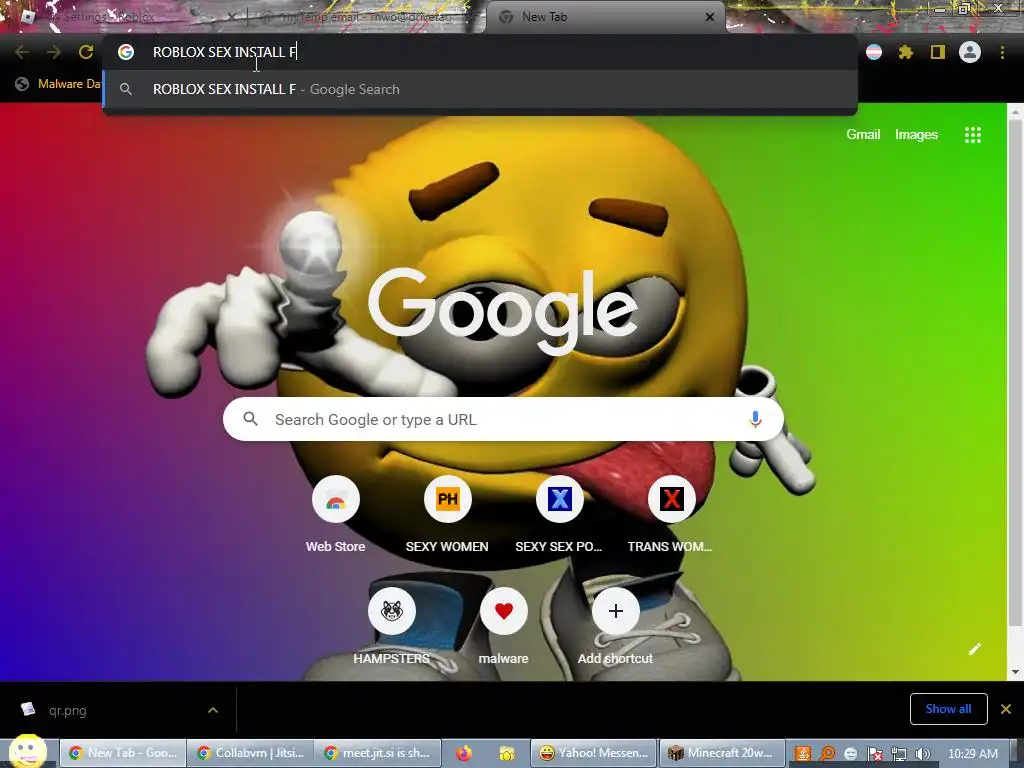
Task: Click the round grey tray icon
Action: pyautogui.click(x=850, y=754)
